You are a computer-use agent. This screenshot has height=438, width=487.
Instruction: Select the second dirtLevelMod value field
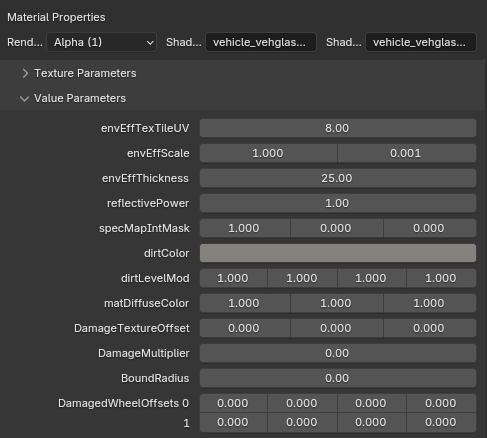[x=302, y=278]
